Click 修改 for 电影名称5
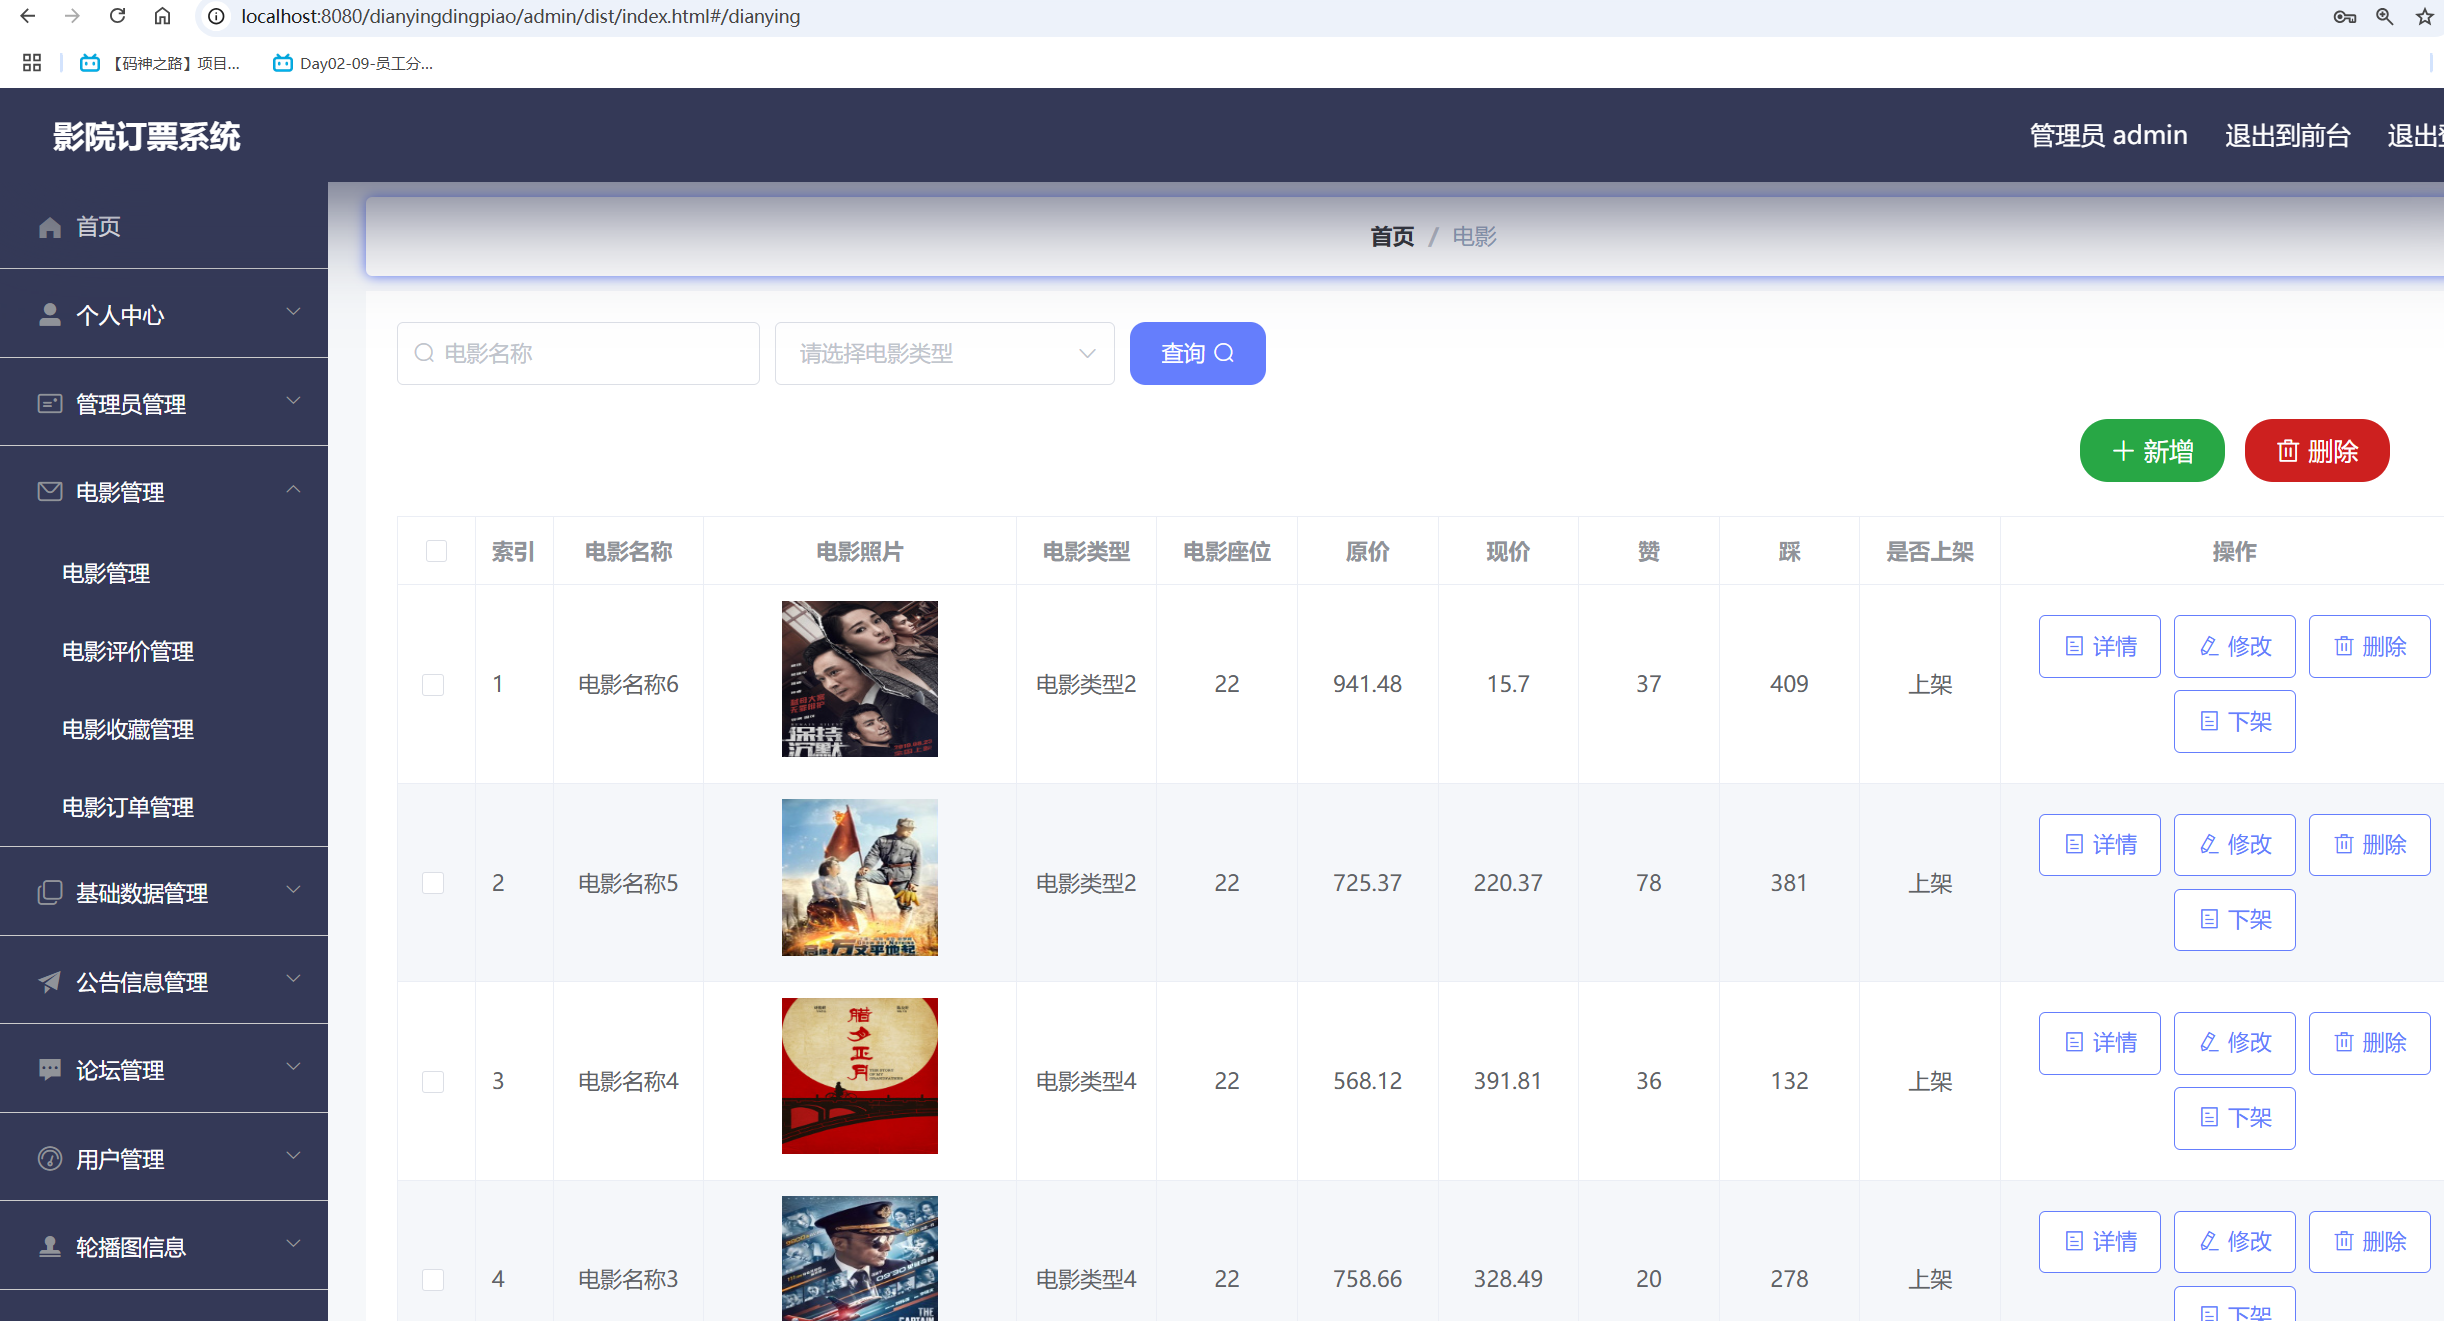The width and height of the screenshot is (2444, 1321). [2235, 845]
